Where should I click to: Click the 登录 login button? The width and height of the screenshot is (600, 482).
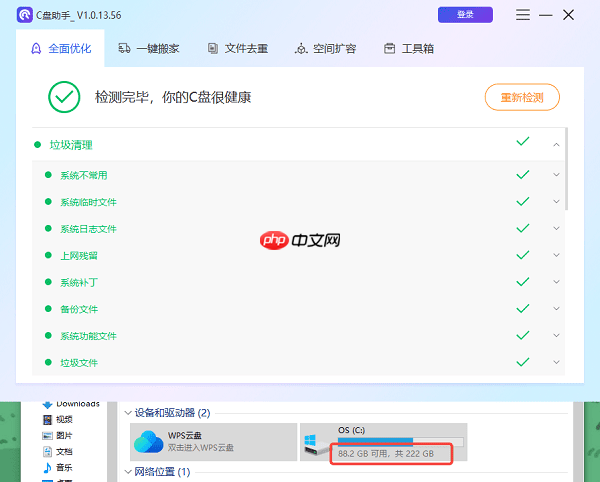click(465, 15)
